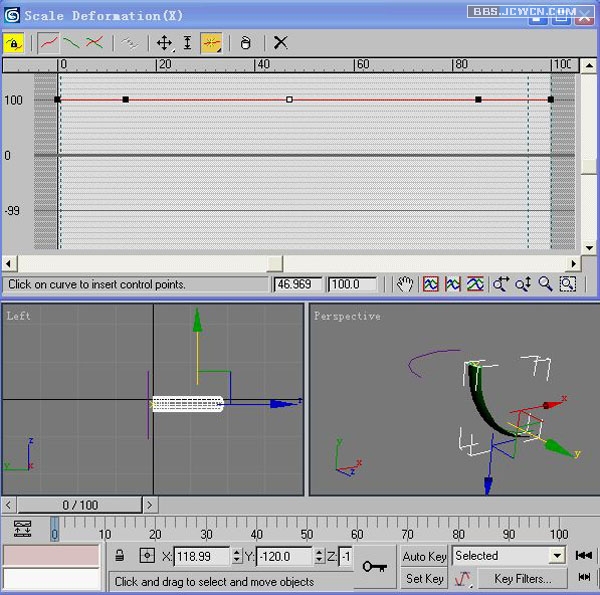The width and height of the screenshot is (600, 595).
Task: Click deformation scroll up arrow
Action: tap(589, 66)
